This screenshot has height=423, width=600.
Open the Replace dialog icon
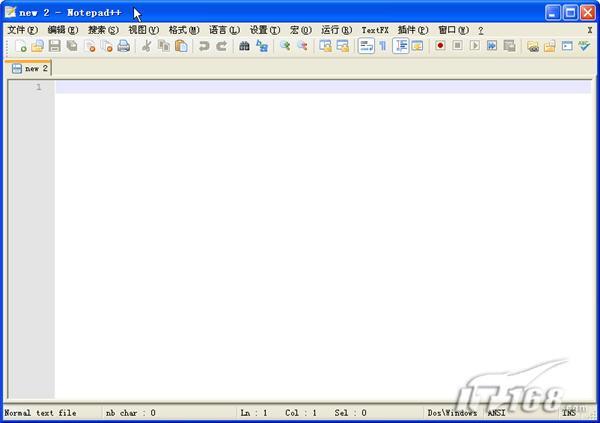tap(262, 46)
